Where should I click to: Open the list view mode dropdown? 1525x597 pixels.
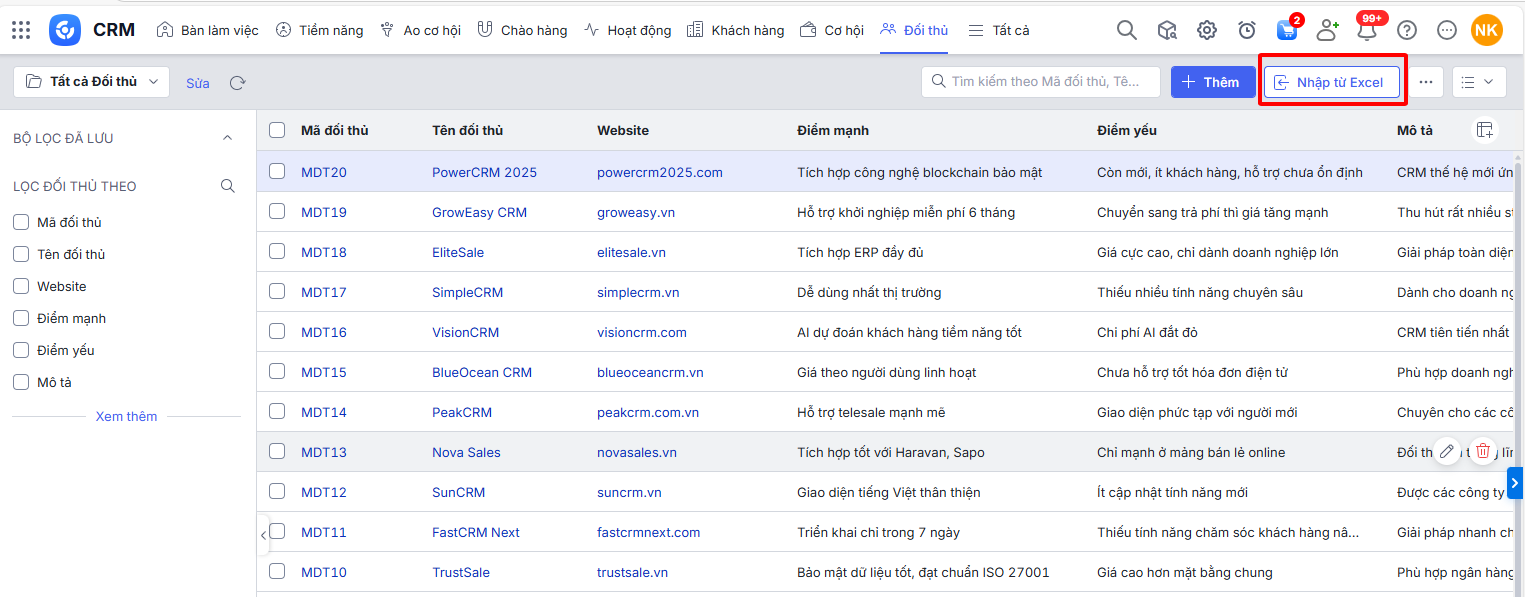pyautogui.click(x=1478, y=82)
